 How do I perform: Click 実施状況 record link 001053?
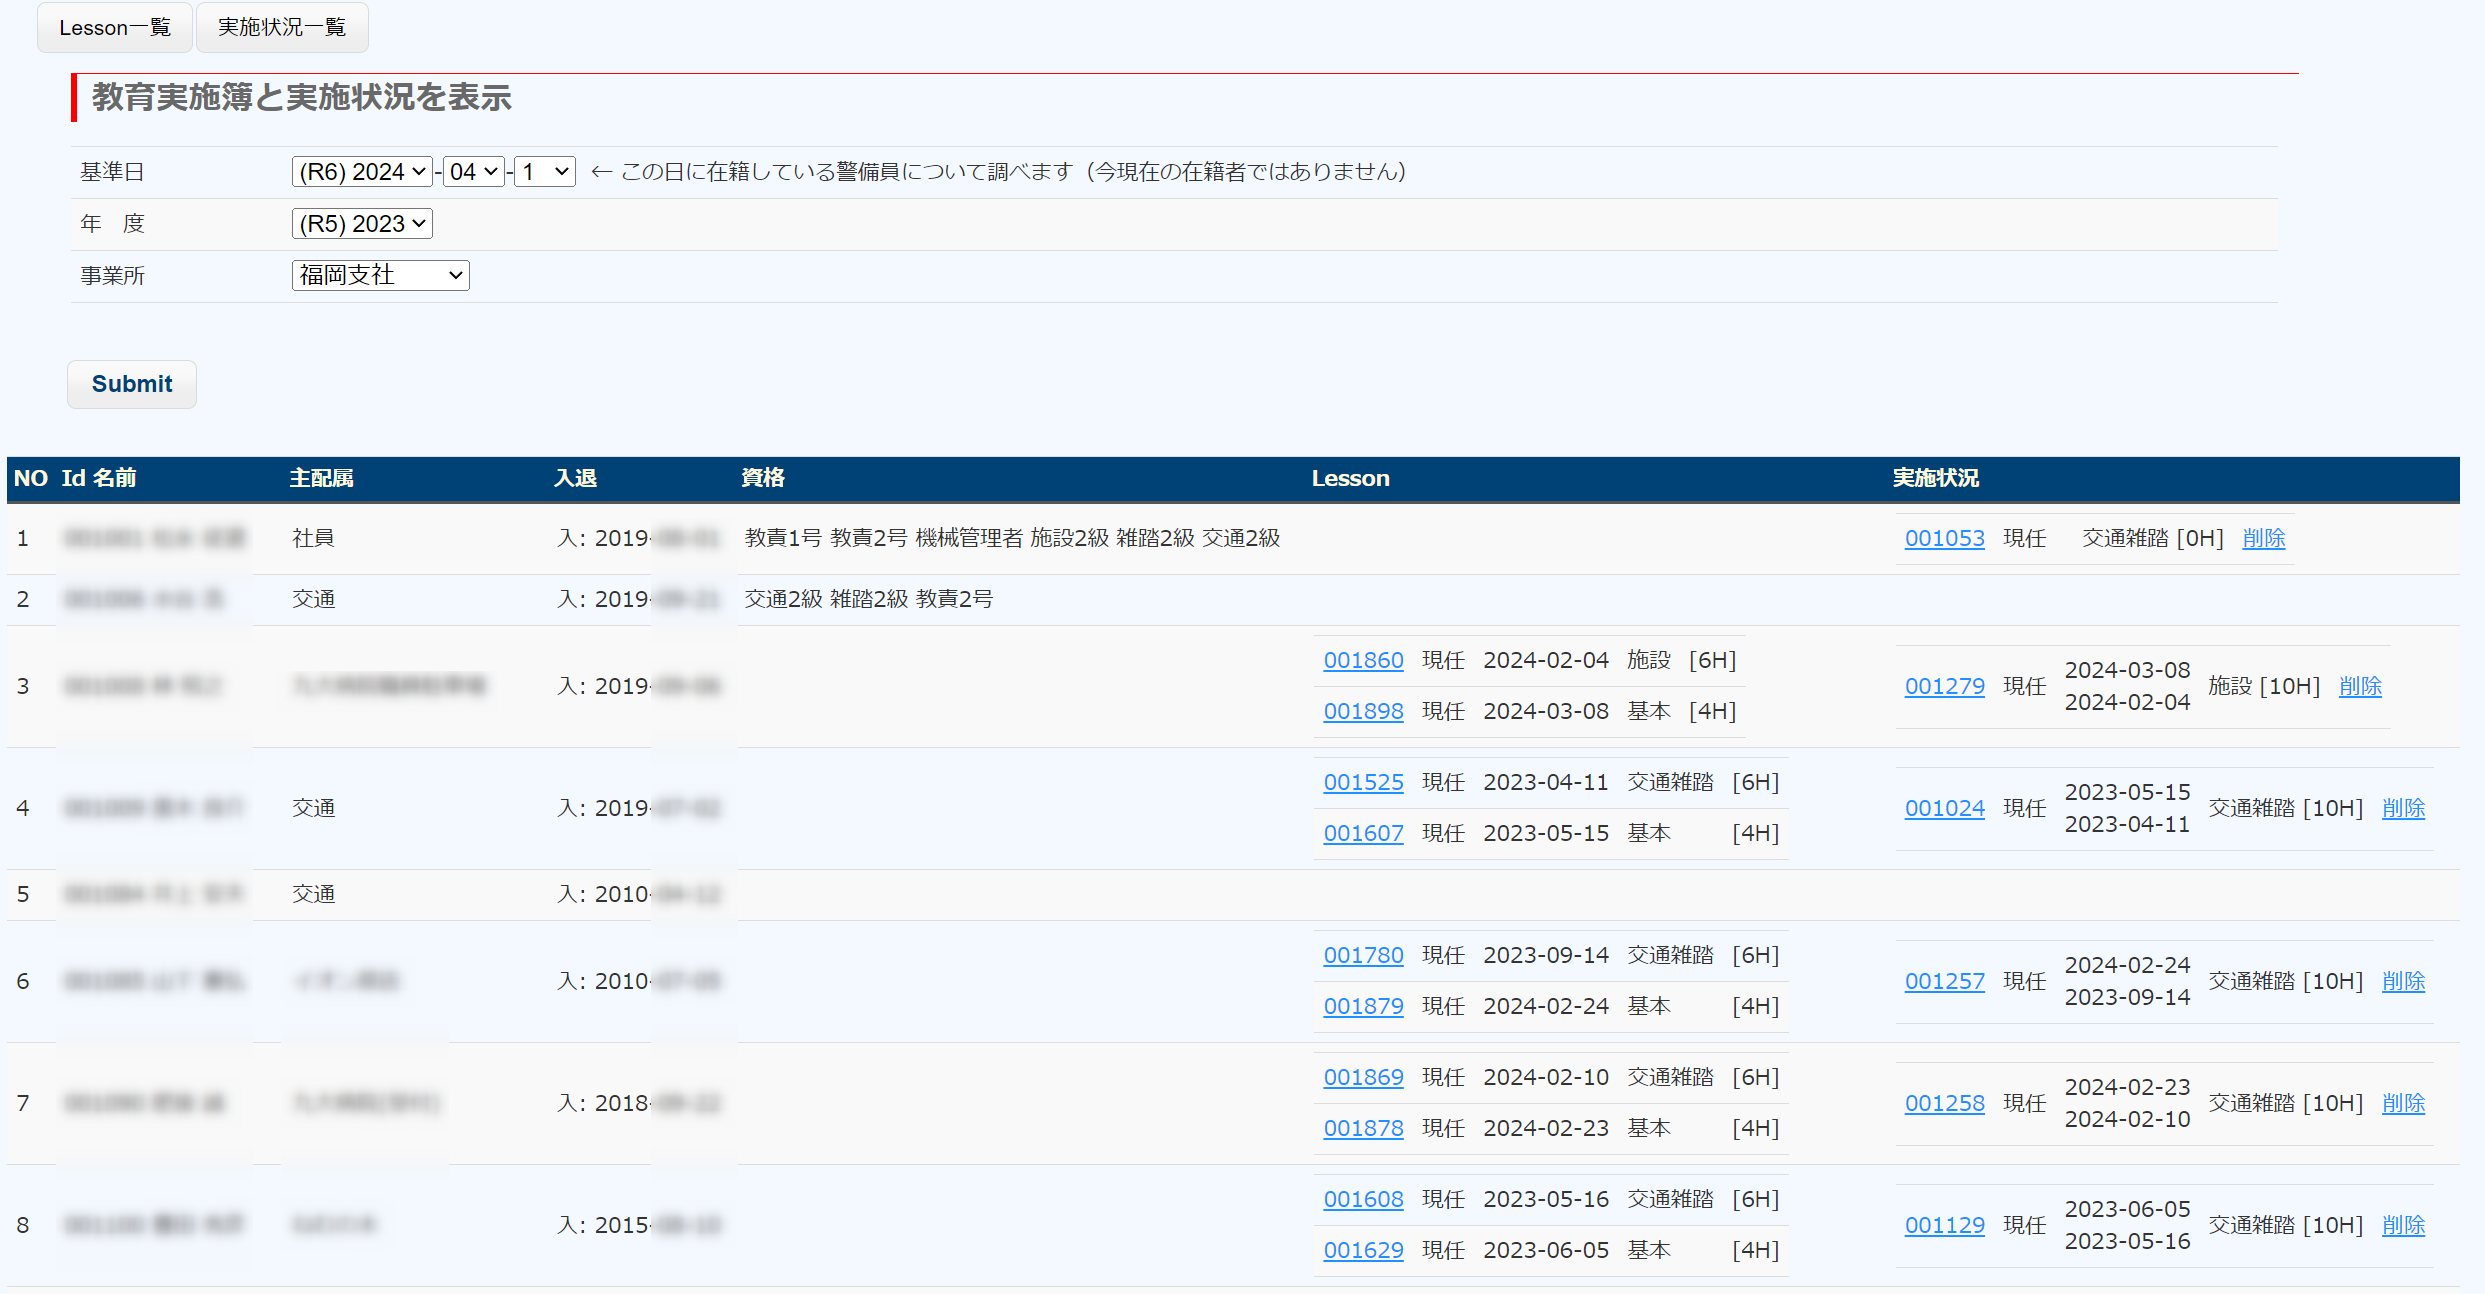click(1944, 539)
